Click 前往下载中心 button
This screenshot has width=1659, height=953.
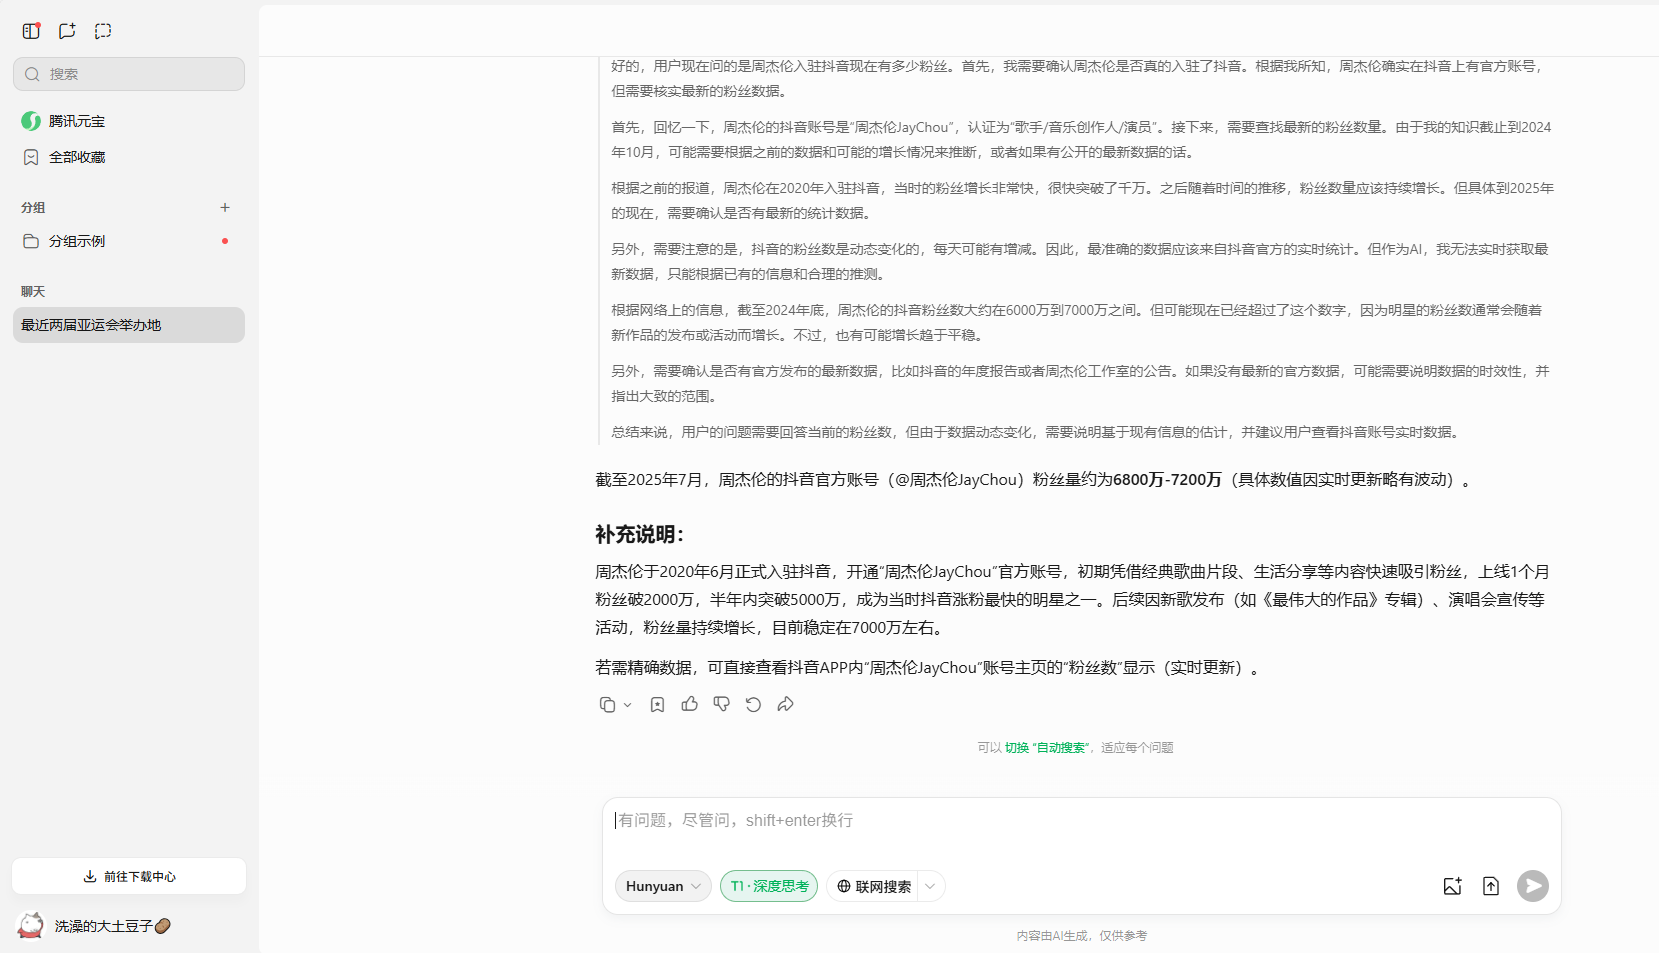coord(129,876)
